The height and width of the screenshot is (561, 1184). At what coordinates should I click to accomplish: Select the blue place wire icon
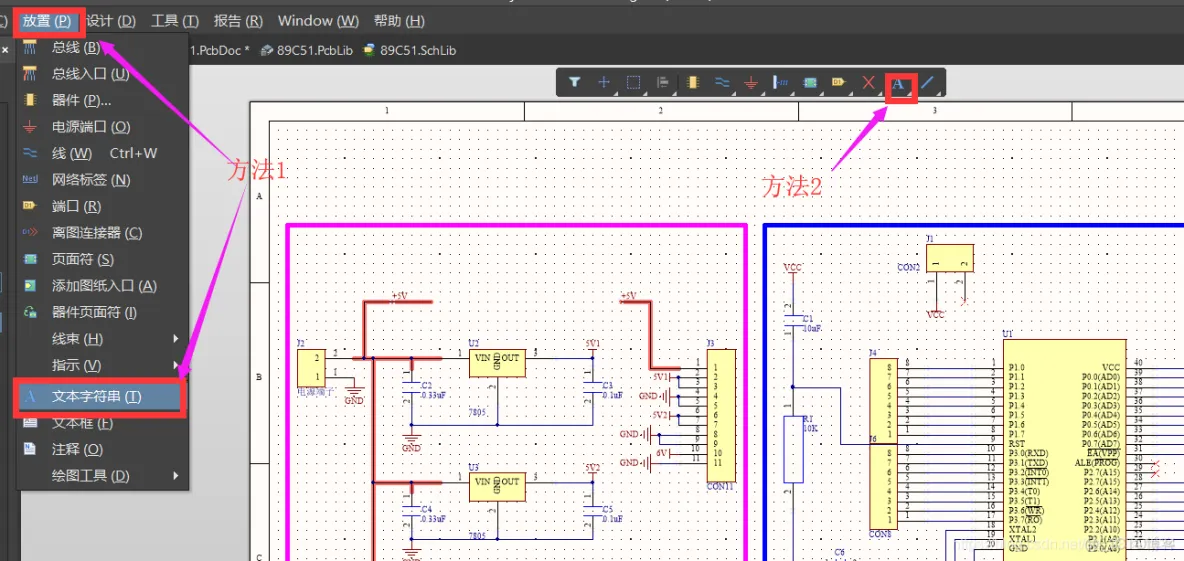pyautogui.click(x=721, y=82)
